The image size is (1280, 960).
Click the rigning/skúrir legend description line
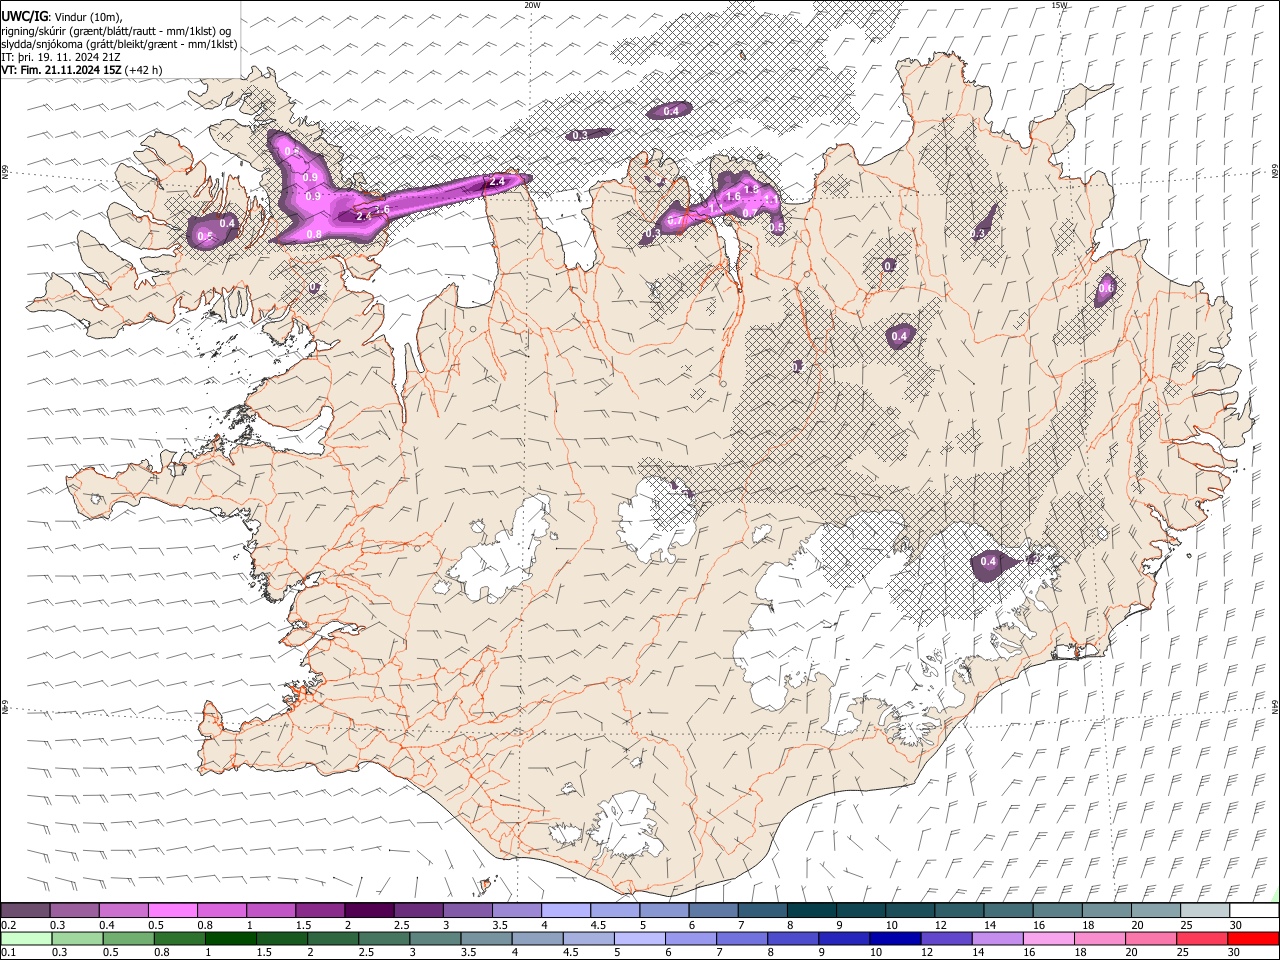[116, 31]
